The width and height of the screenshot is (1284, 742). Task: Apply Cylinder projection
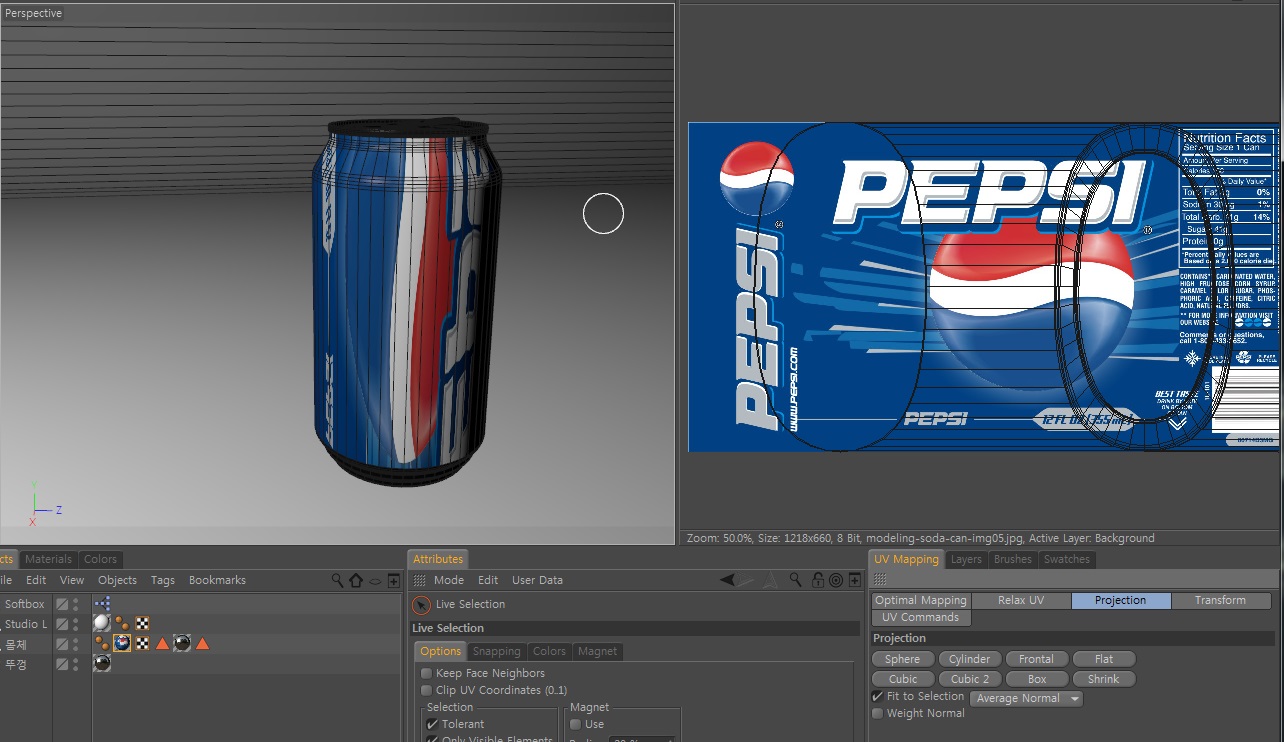pos(970,659)
